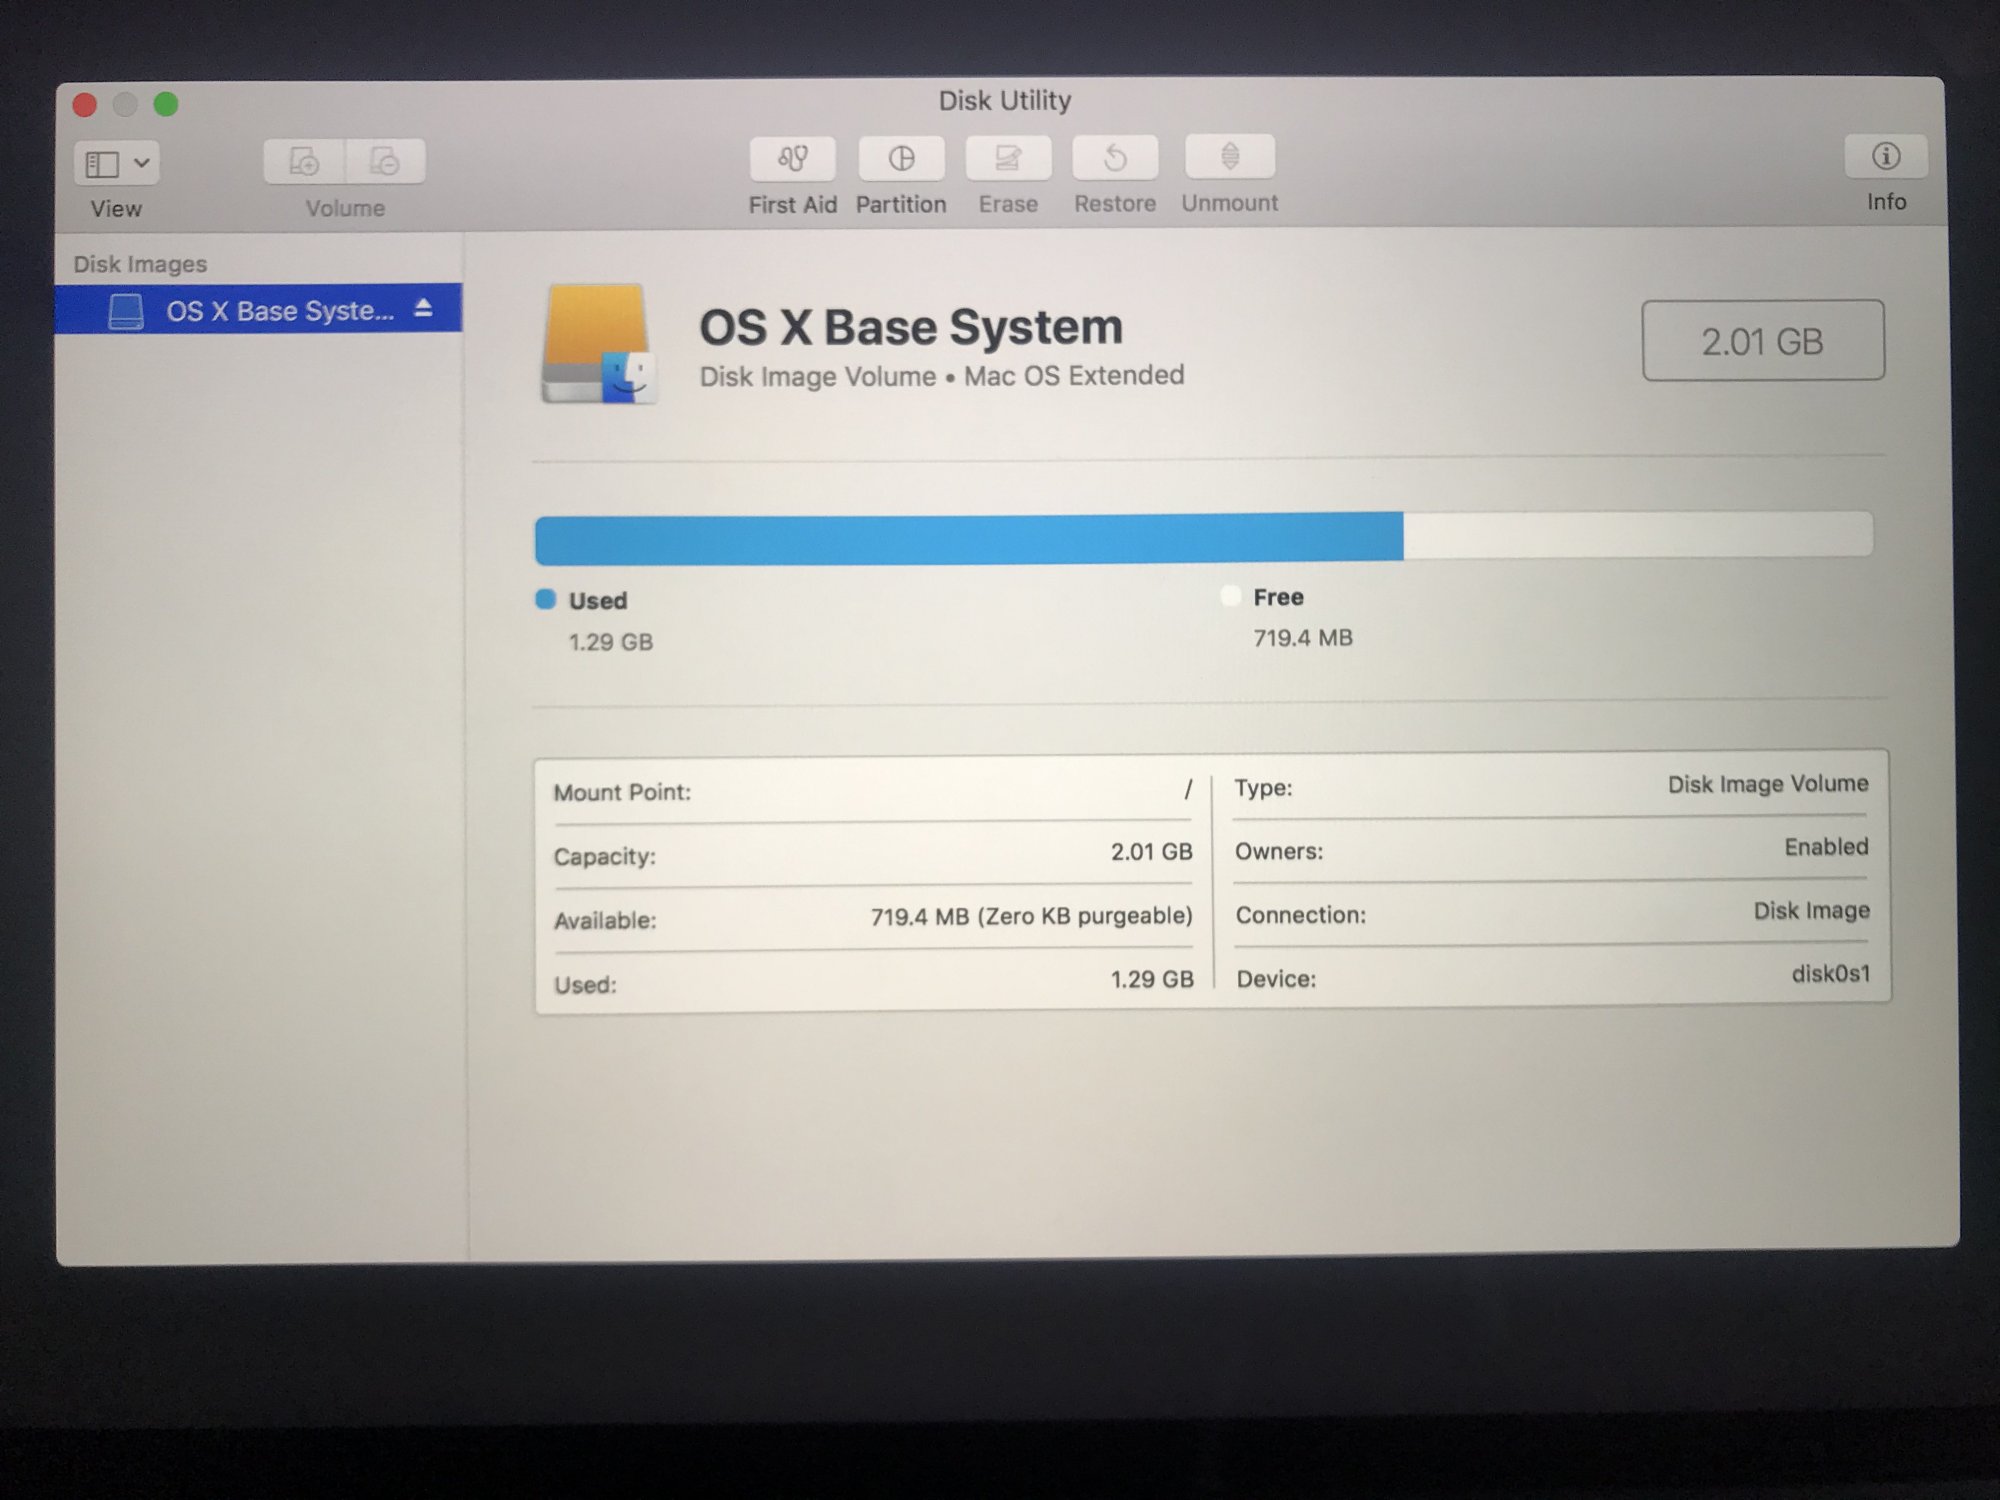Eject the OS X Base System disk image
The height and width of the screenshot is (1500, 2000).
coord(424,309)
